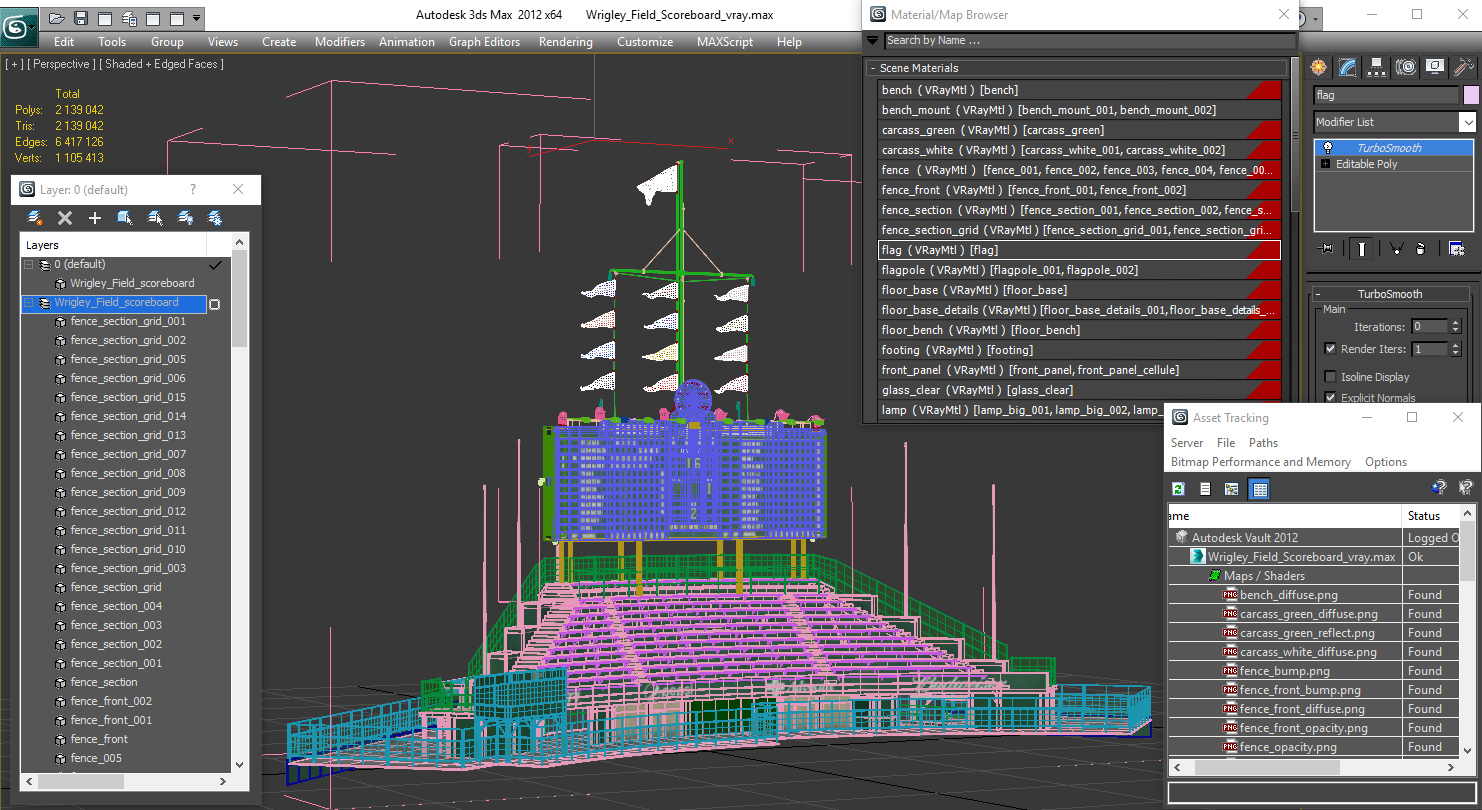The image size is (1482, 810).
Task: Open Material/Map Browser options arrow
Action: 872,41
